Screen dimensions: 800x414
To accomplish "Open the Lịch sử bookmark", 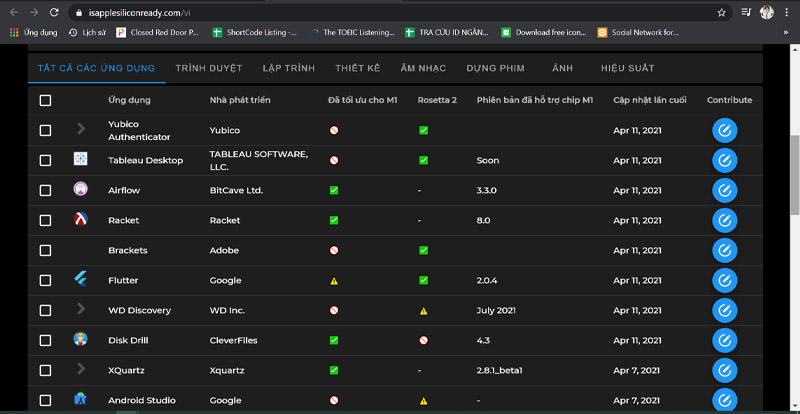I will pyautogui.click(x=87, y=33).
